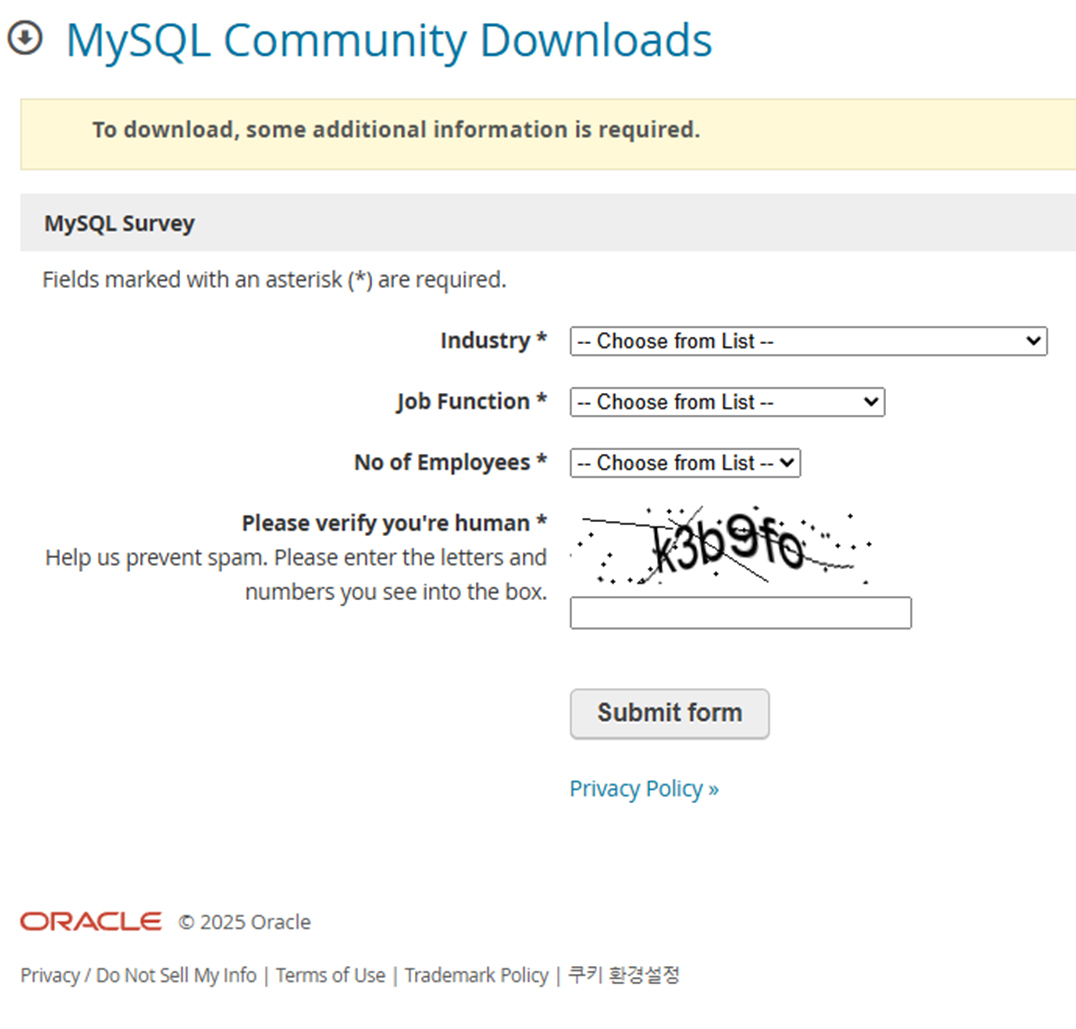Viewport: 1076px width, 1029px height.
Task: Click the MySQL Community Downloads heading
Action: (x=389, y=40)
